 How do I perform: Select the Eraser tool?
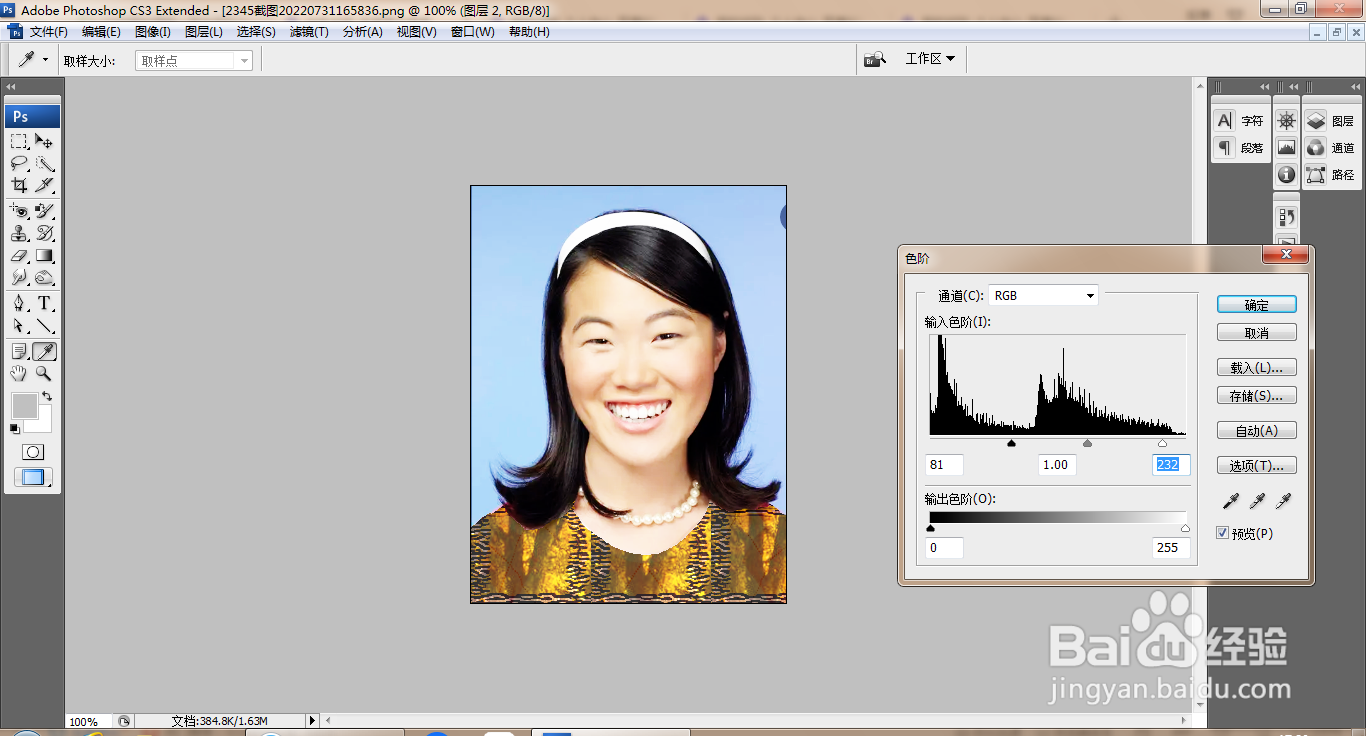pyautogui.click(x=19, y=255)
